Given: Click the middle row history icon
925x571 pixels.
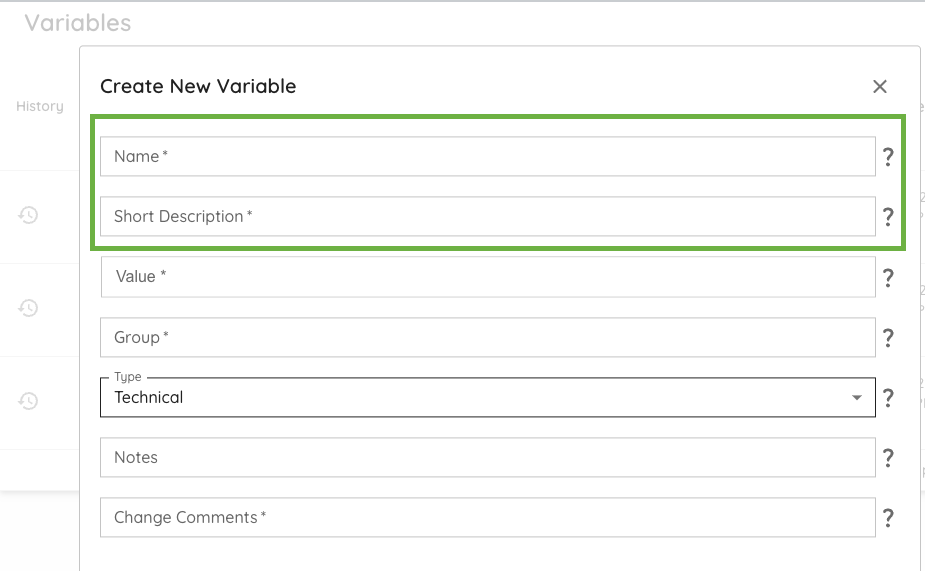Looking at the screenshot, I should 29,308.
